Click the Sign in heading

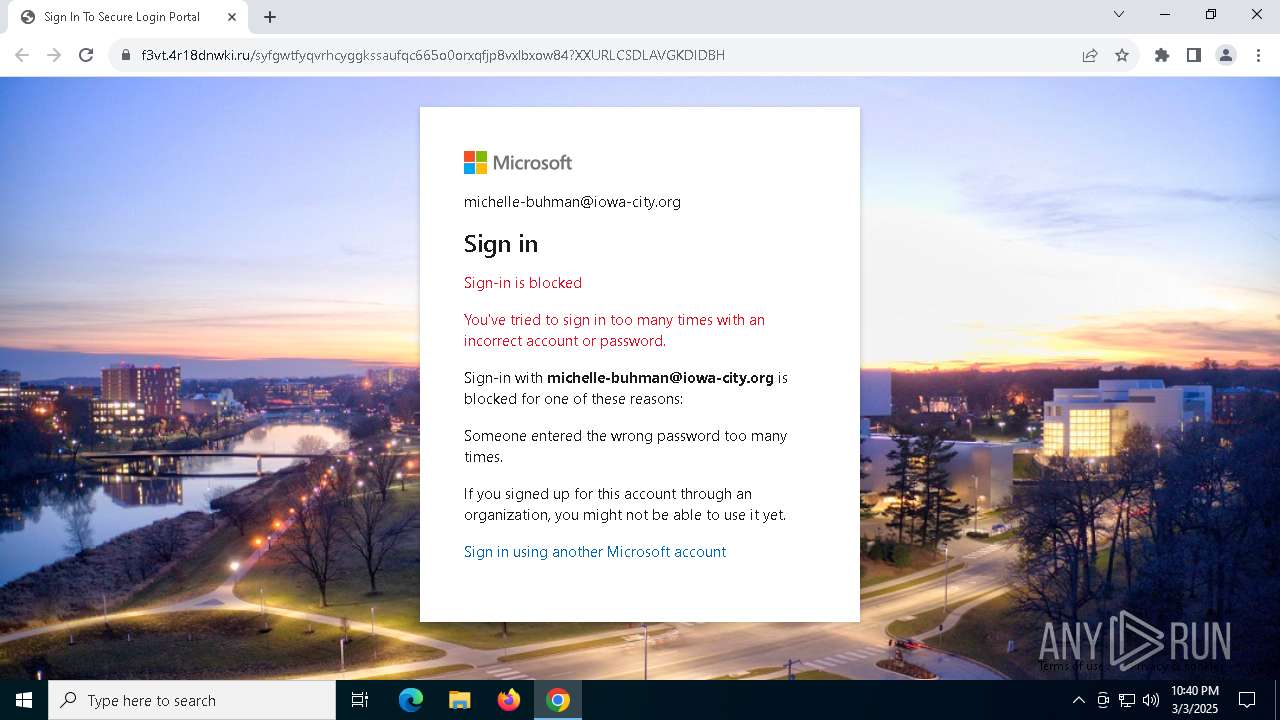[501, 244]
